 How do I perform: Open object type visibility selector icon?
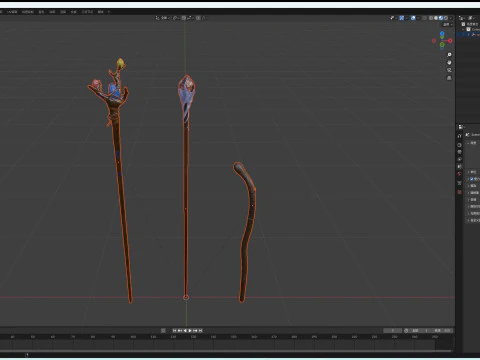pos(392,18)
